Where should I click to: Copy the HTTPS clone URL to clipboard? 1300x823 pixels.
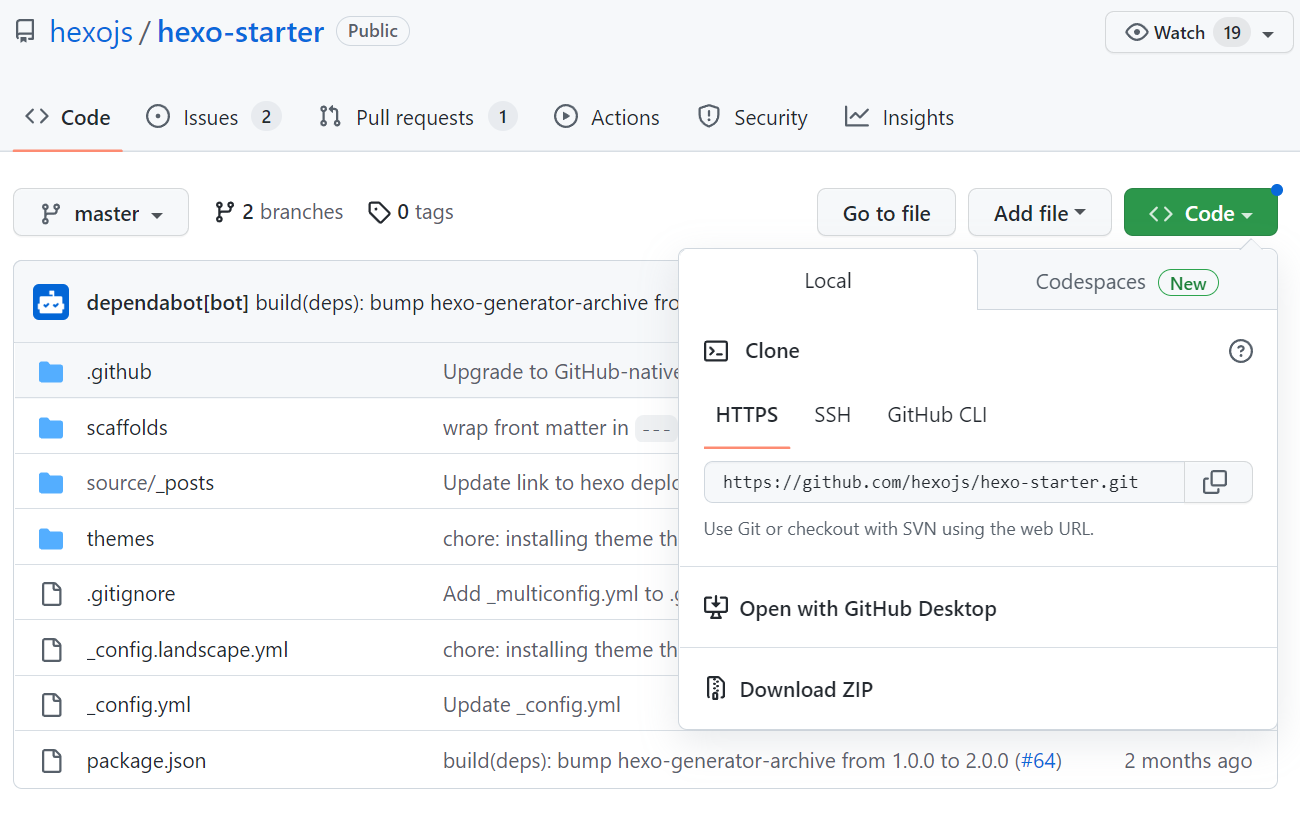point(1216,482)
